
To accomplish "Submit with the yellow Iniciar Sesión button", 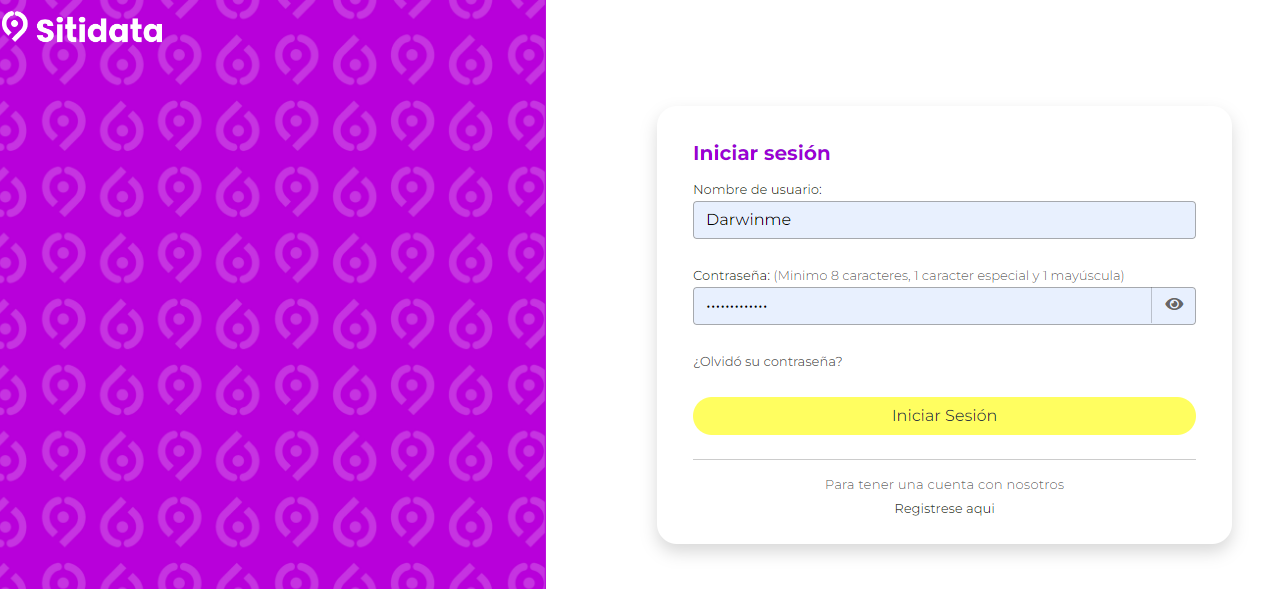I will (944, 416).
